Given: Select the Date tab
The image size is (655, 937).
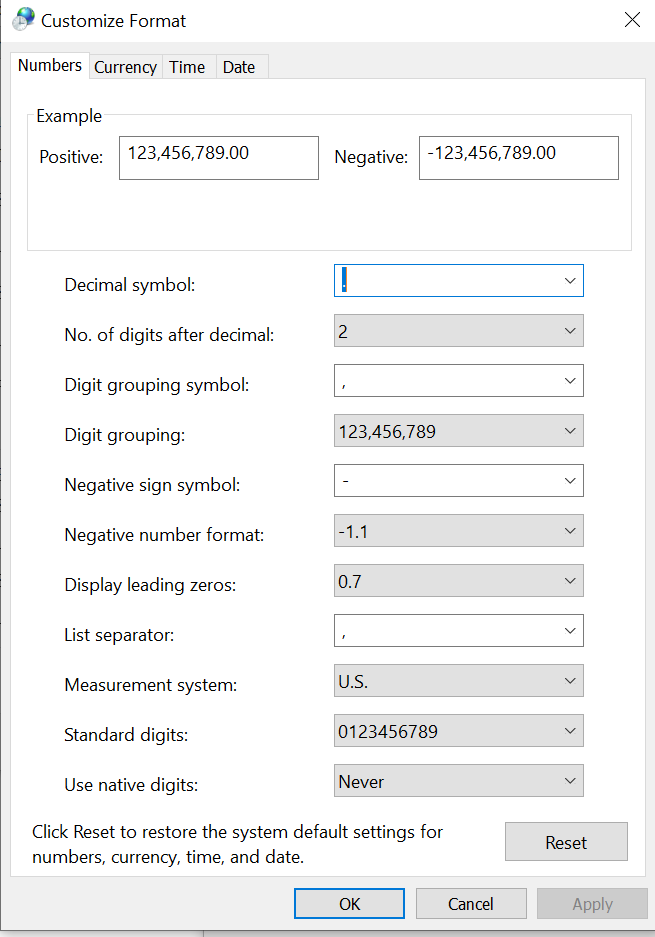Looking at the screenshot, I should pyautogui.click(x=240, y=66).
